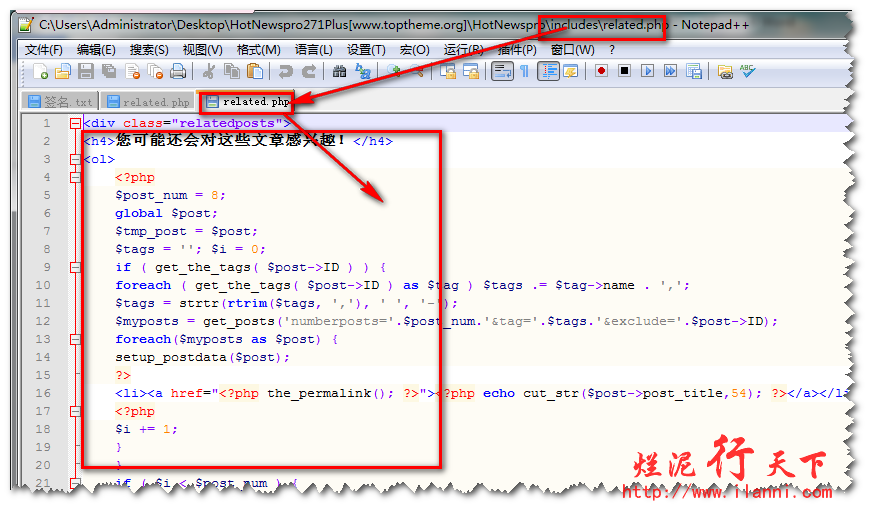Toggle word wrap in the toolbar

502,71
